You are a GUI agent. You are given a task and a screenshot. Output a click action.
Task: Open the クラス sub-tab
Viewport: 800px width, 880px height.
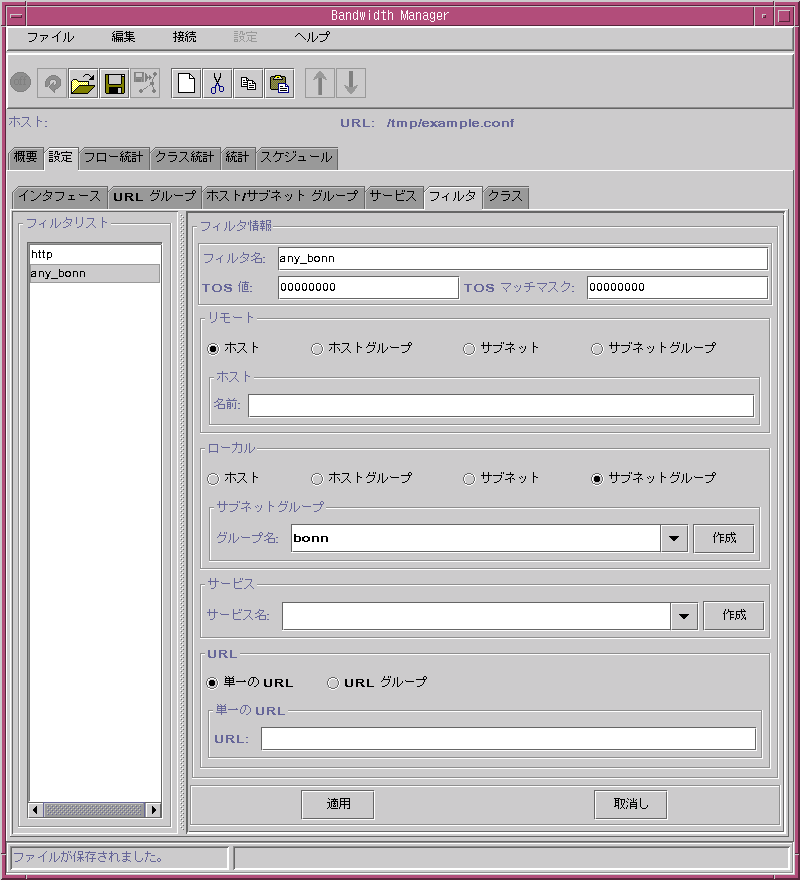[x=505, y=196]
